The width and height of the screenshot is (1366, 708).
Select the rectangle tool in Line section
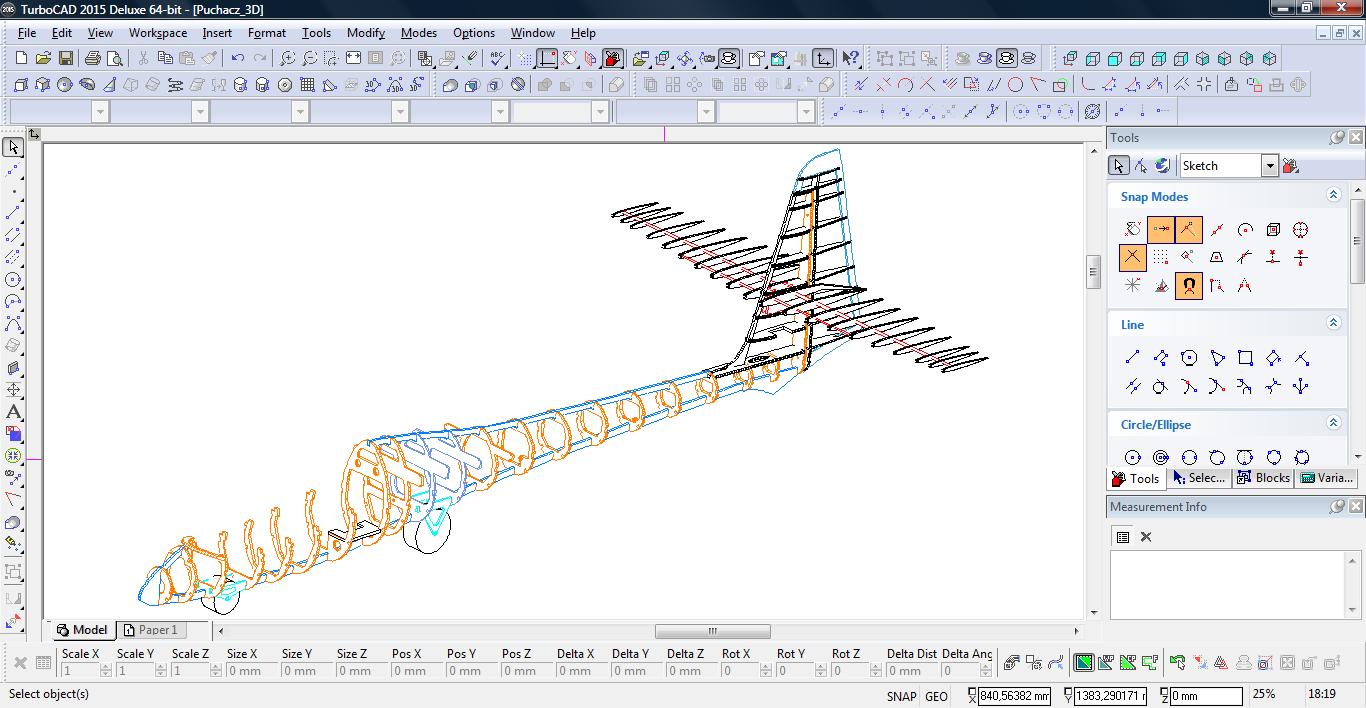[x=1245, y=358]
